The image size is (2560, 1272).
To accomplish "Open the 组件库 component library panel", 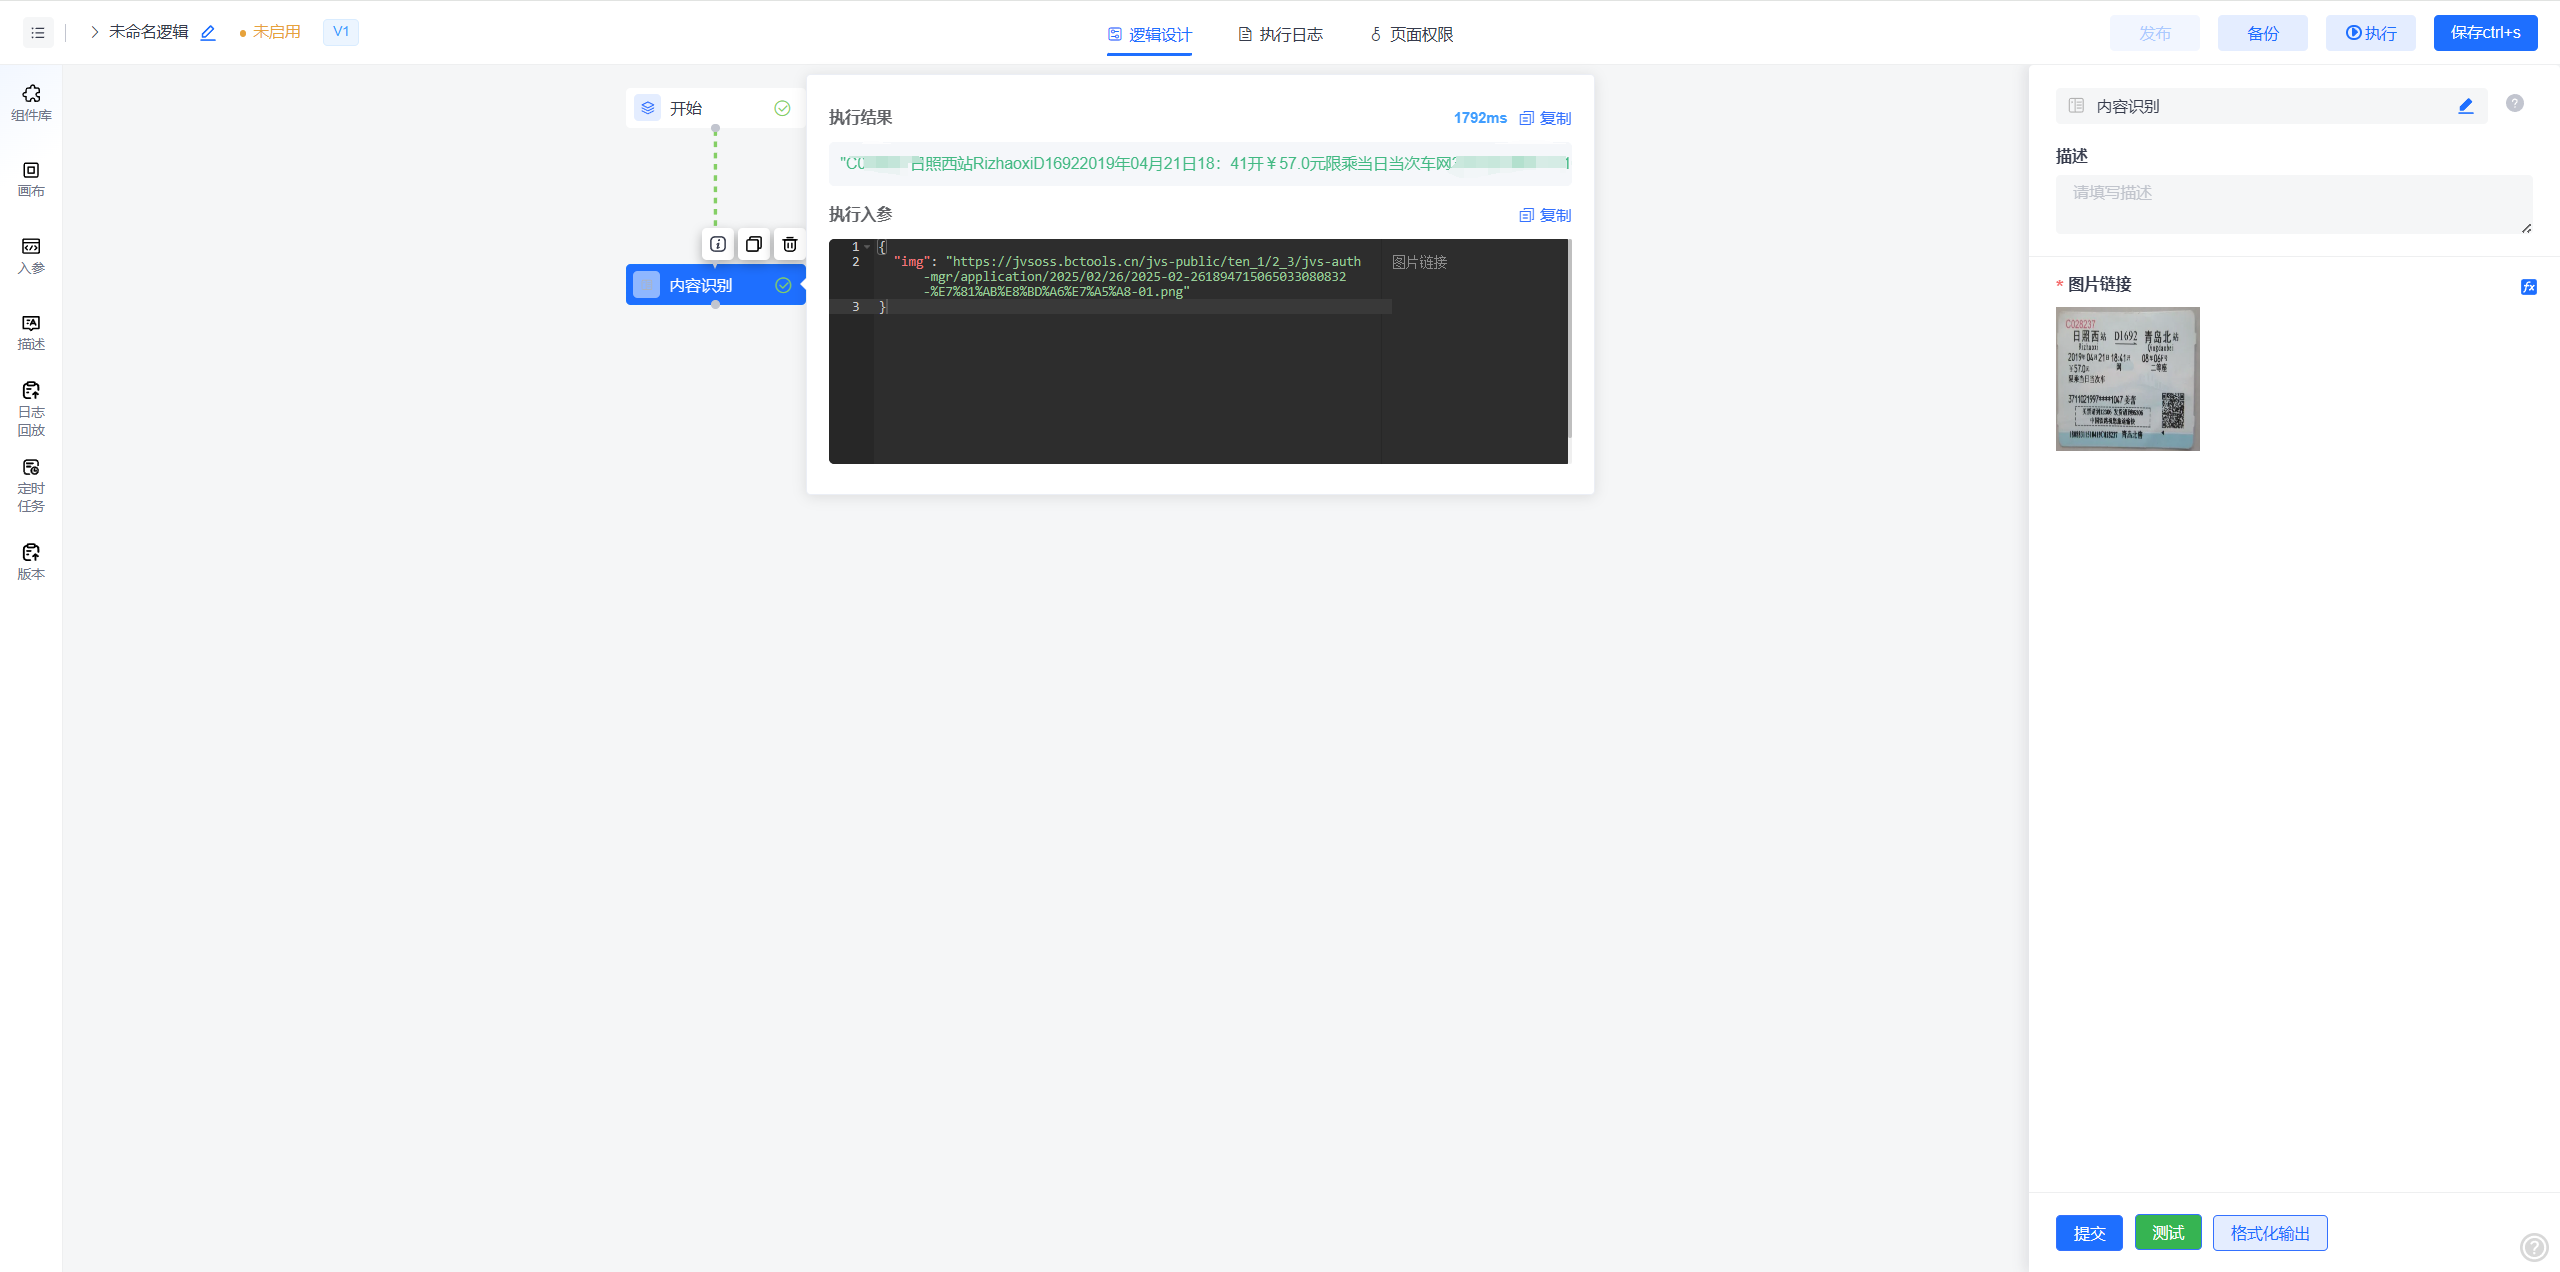I will tap(31, 102).
